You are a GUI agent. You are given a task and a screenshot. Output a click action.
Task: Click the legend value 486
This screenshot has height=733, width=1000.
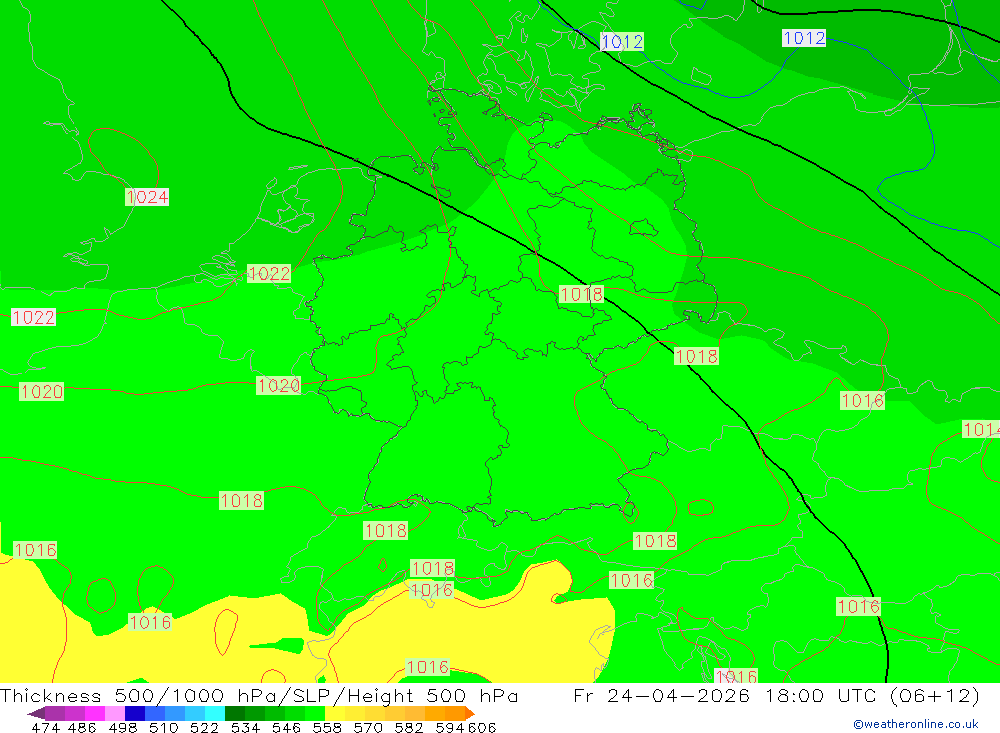tap(82, 727)
